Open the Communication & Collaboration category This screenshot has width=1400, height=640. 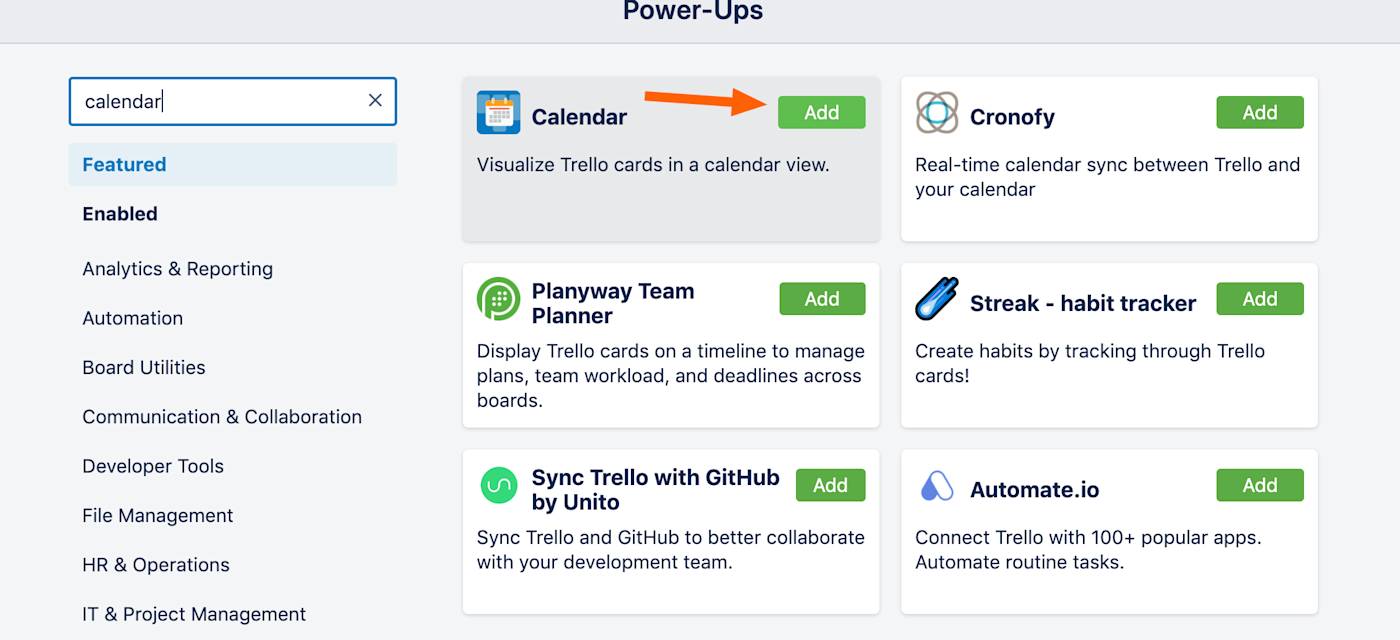click(x=222, y=417)
